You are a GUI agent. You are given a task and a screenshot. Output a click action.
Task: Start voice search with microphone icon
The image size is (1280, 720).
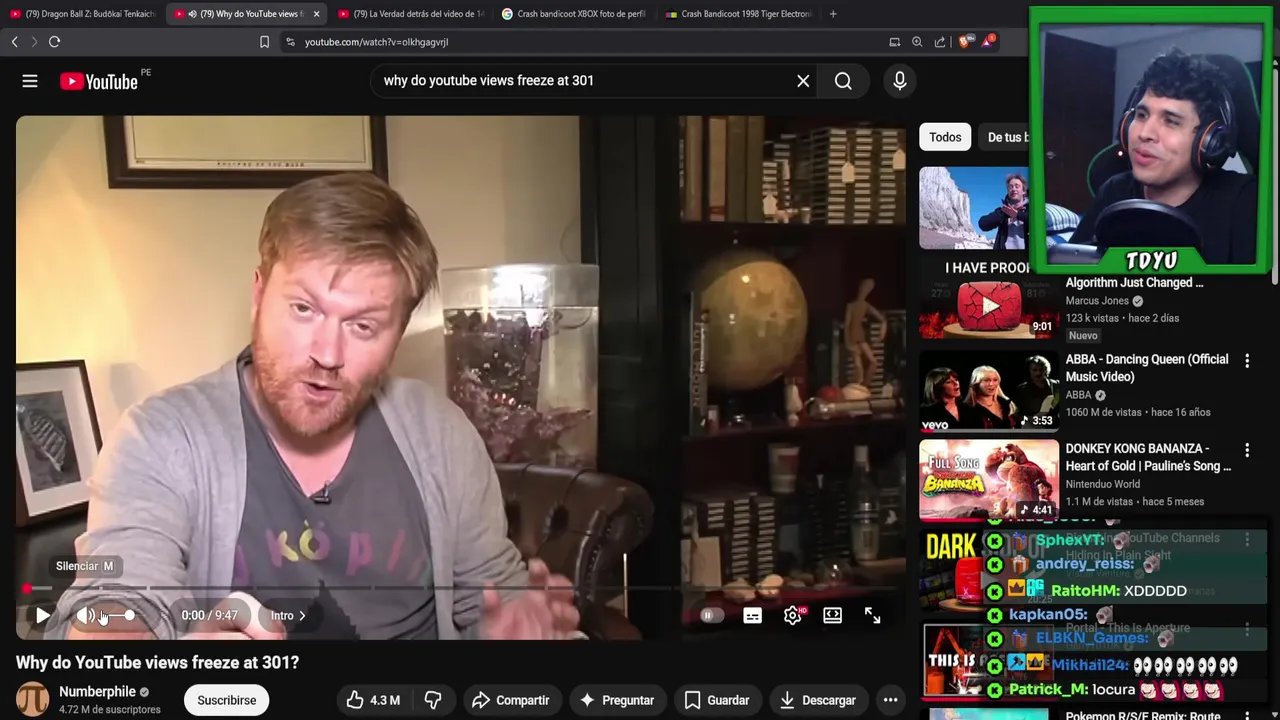pyautogui.click(x=900, y=81)
